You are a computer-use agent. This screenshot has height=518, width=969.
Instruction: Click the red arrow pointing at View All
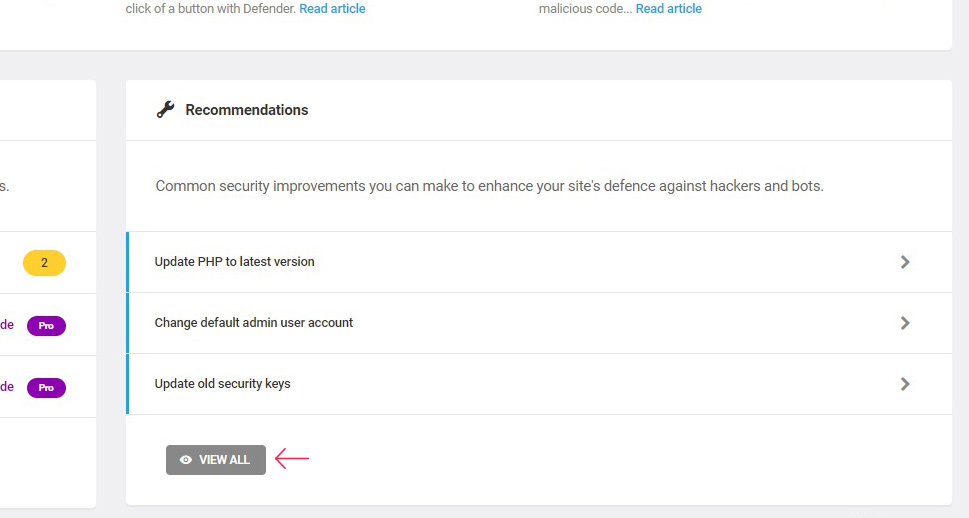tap(292, 459)
